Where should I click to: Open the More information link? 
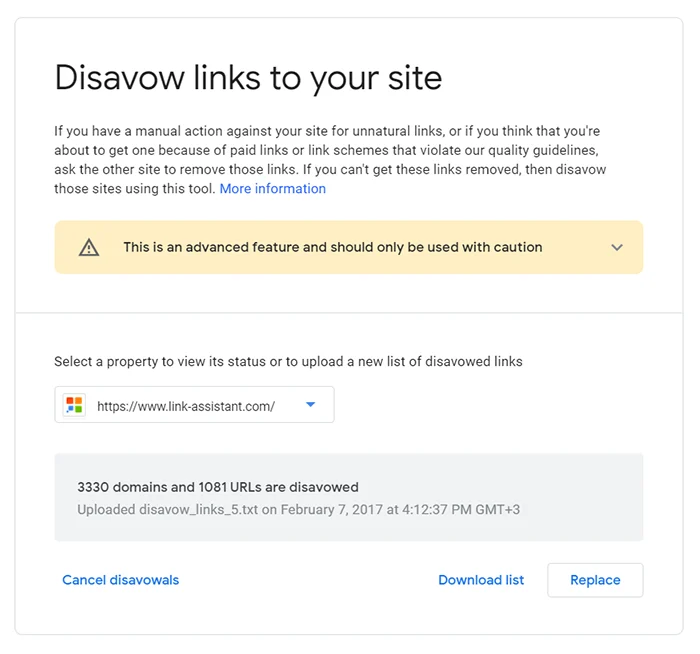(272, 189)
